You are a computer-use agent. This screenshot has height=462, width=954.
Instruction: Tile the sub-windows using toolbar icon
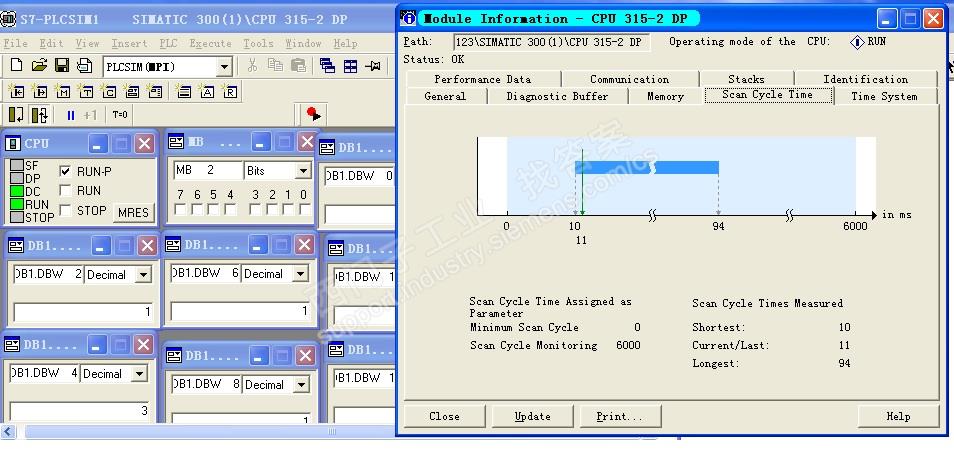coord(350,66)
